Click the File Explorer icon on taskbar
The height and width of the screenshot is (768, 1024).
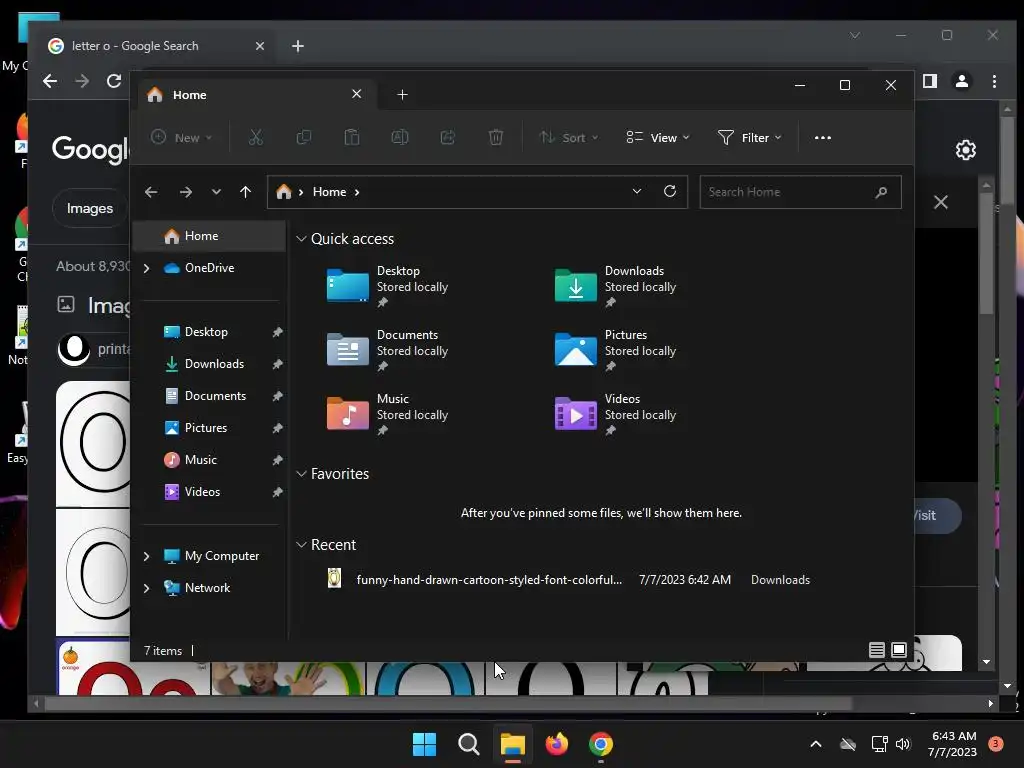click(x=513, y=744)
